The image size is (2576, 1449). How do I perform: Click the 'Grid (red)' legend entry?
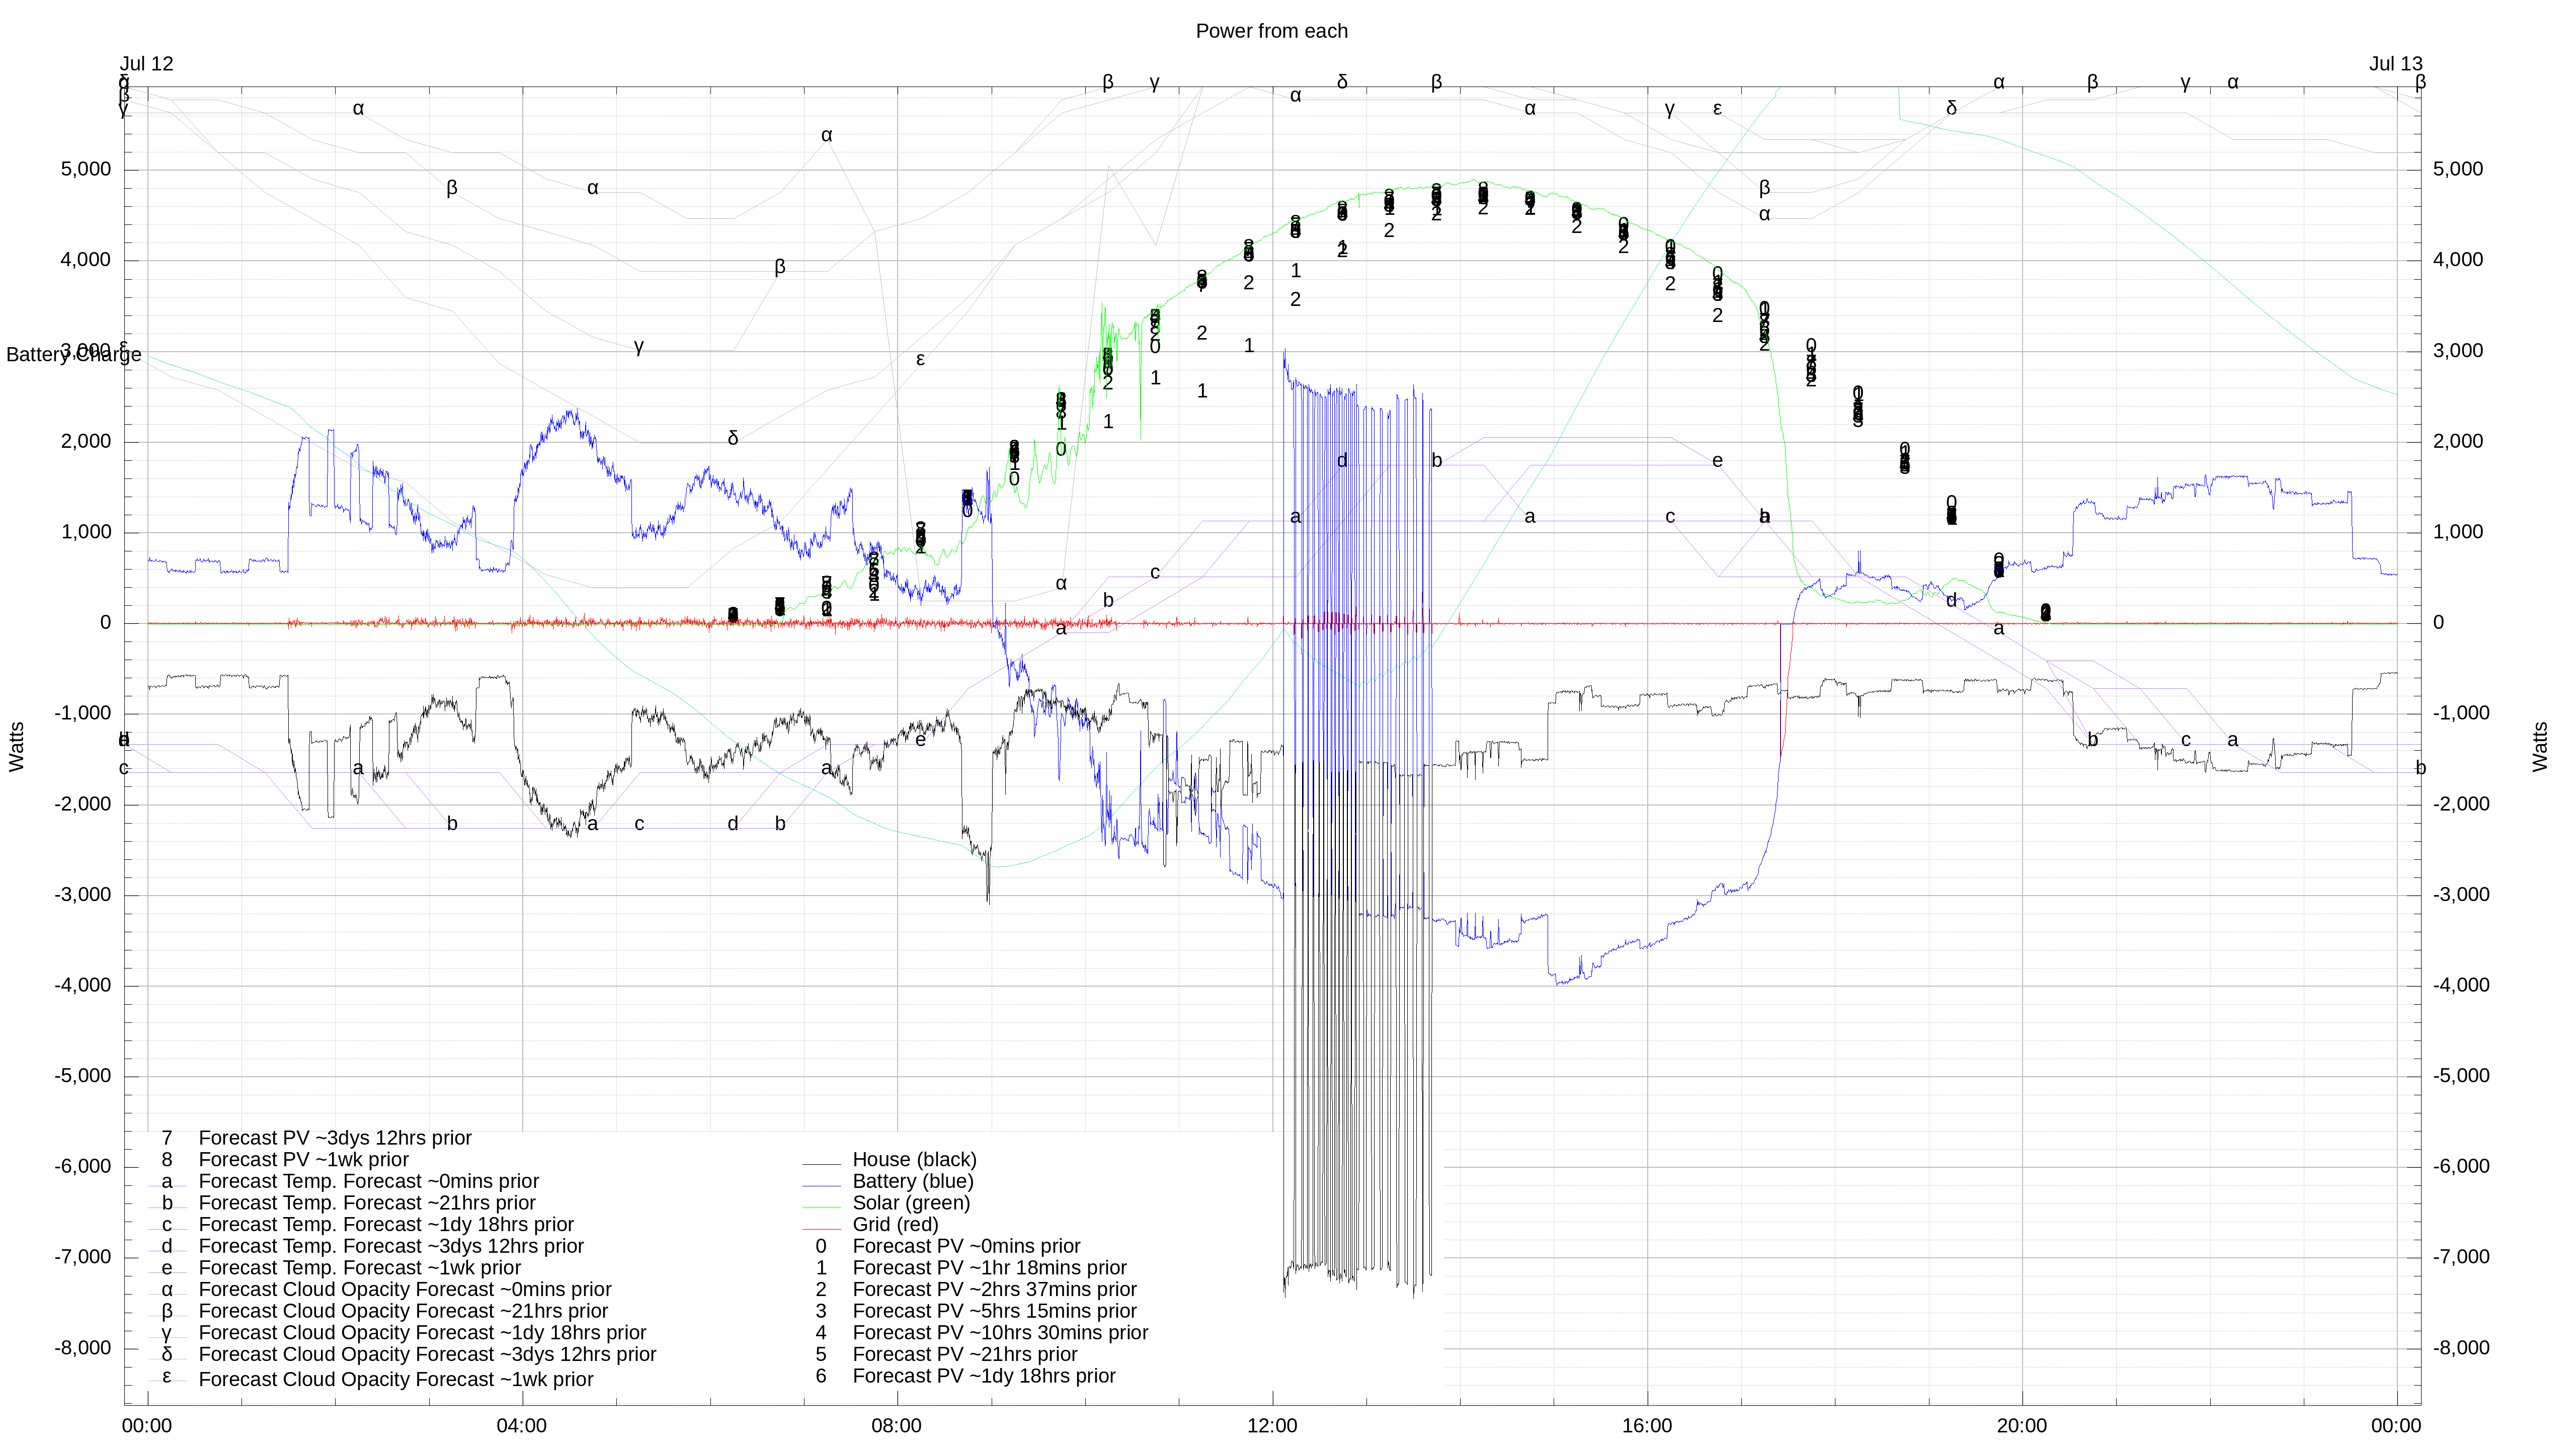[x=895, y=1225]
